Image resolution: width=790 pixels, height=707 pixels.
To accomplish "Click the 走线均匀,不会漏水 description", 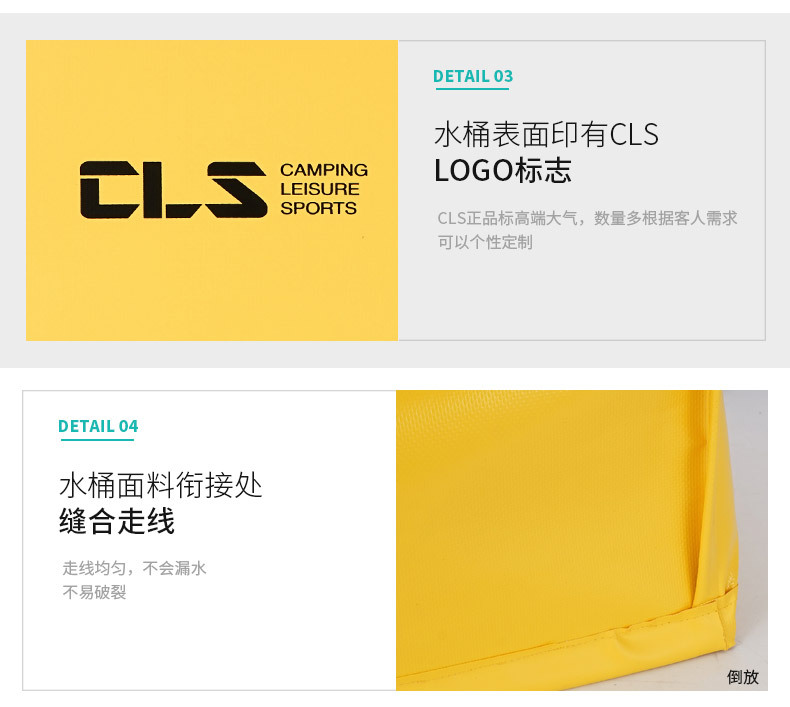I will [134, 568].
